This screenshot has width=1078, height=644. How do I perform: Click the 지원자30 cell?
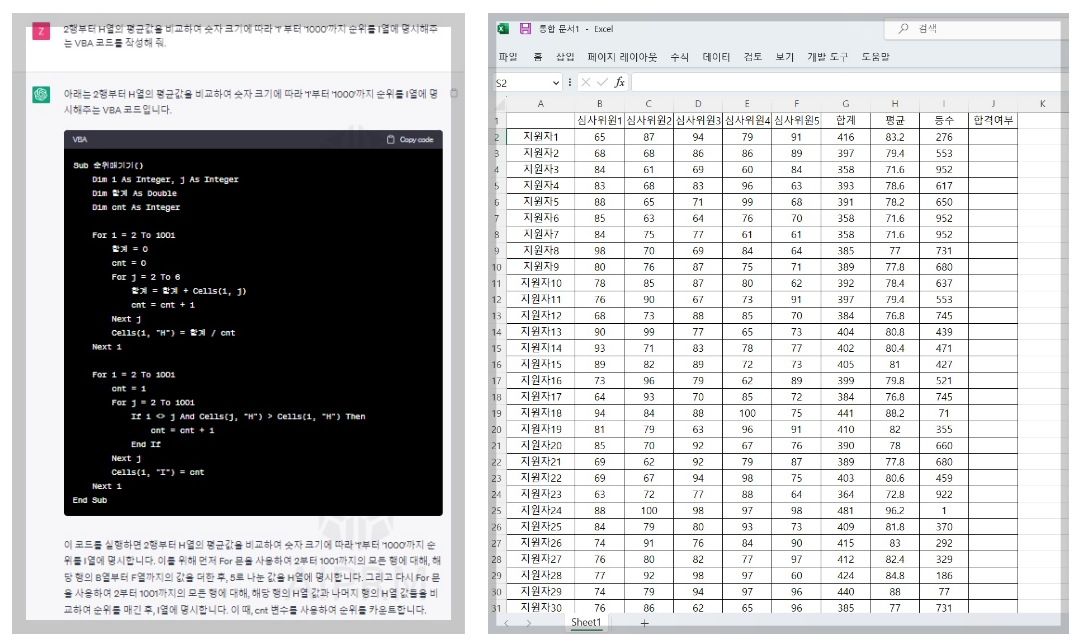click(540, 608)
